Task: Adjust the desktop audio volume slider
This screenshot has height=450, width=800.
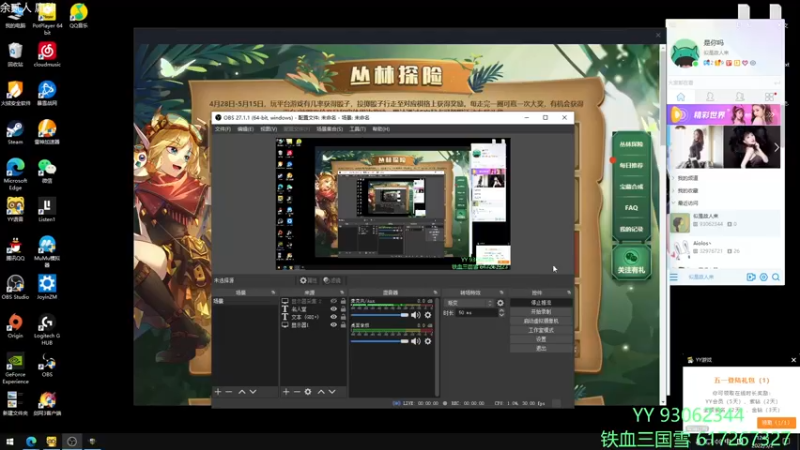Action: click(380, 341)
